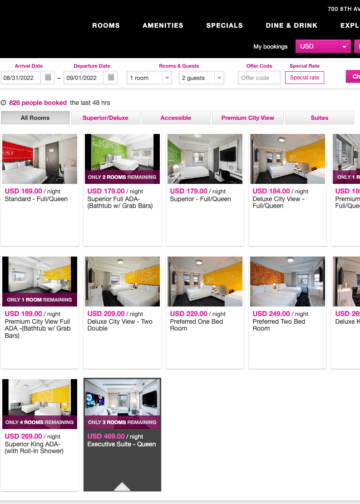Open the departure date calendar icon

coord(111,77)
